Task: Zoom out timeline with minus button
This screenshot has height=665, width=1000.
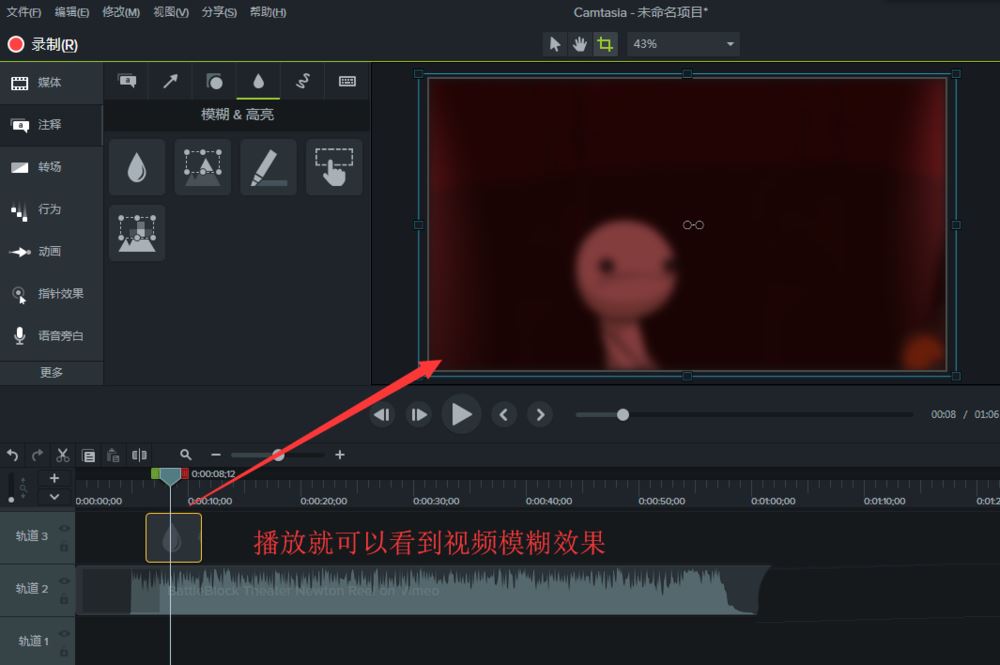Action: click(216, 455)
